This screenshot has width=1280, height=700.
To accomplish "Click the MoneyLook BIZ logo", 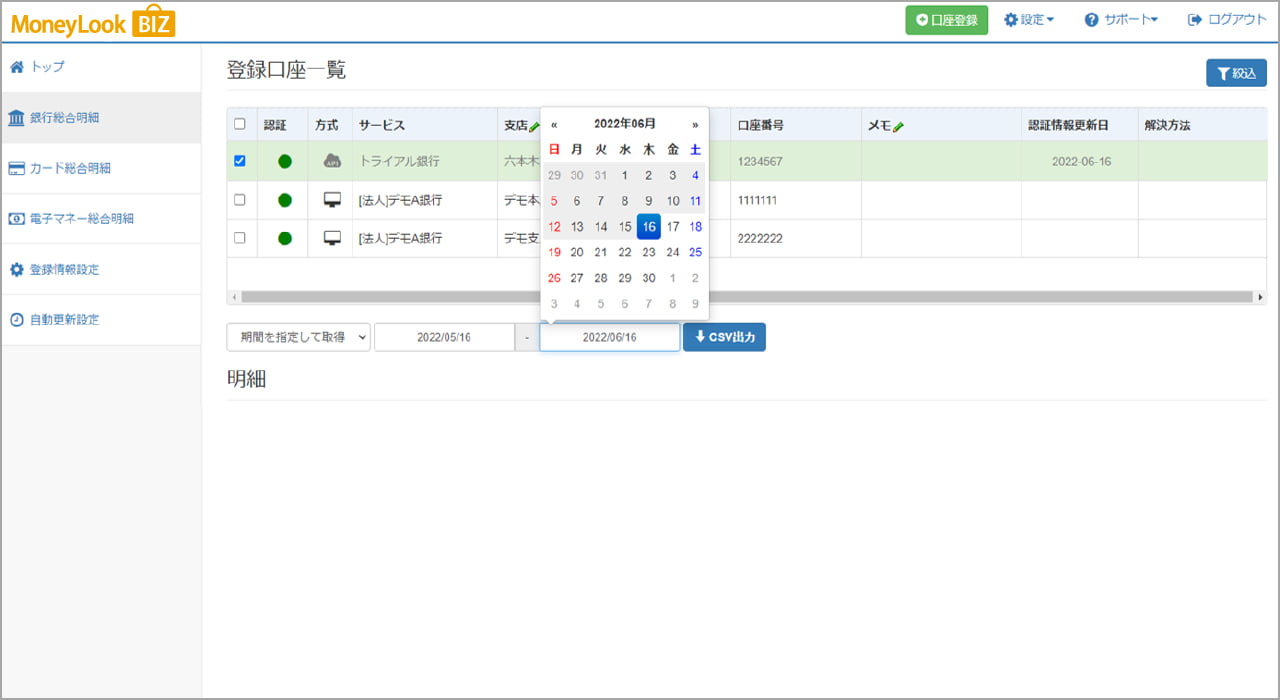I will point(93,21).
